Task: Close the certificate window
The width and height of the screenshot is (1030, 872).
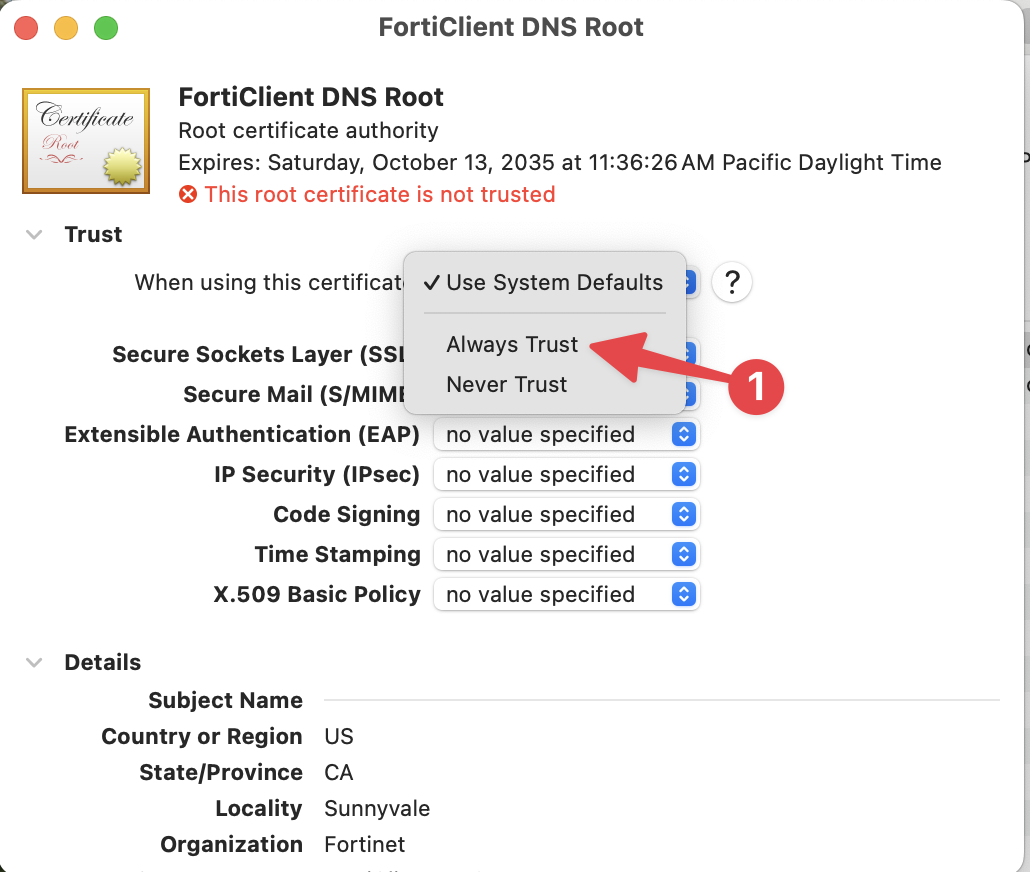Action: click(x=26, y=28)
